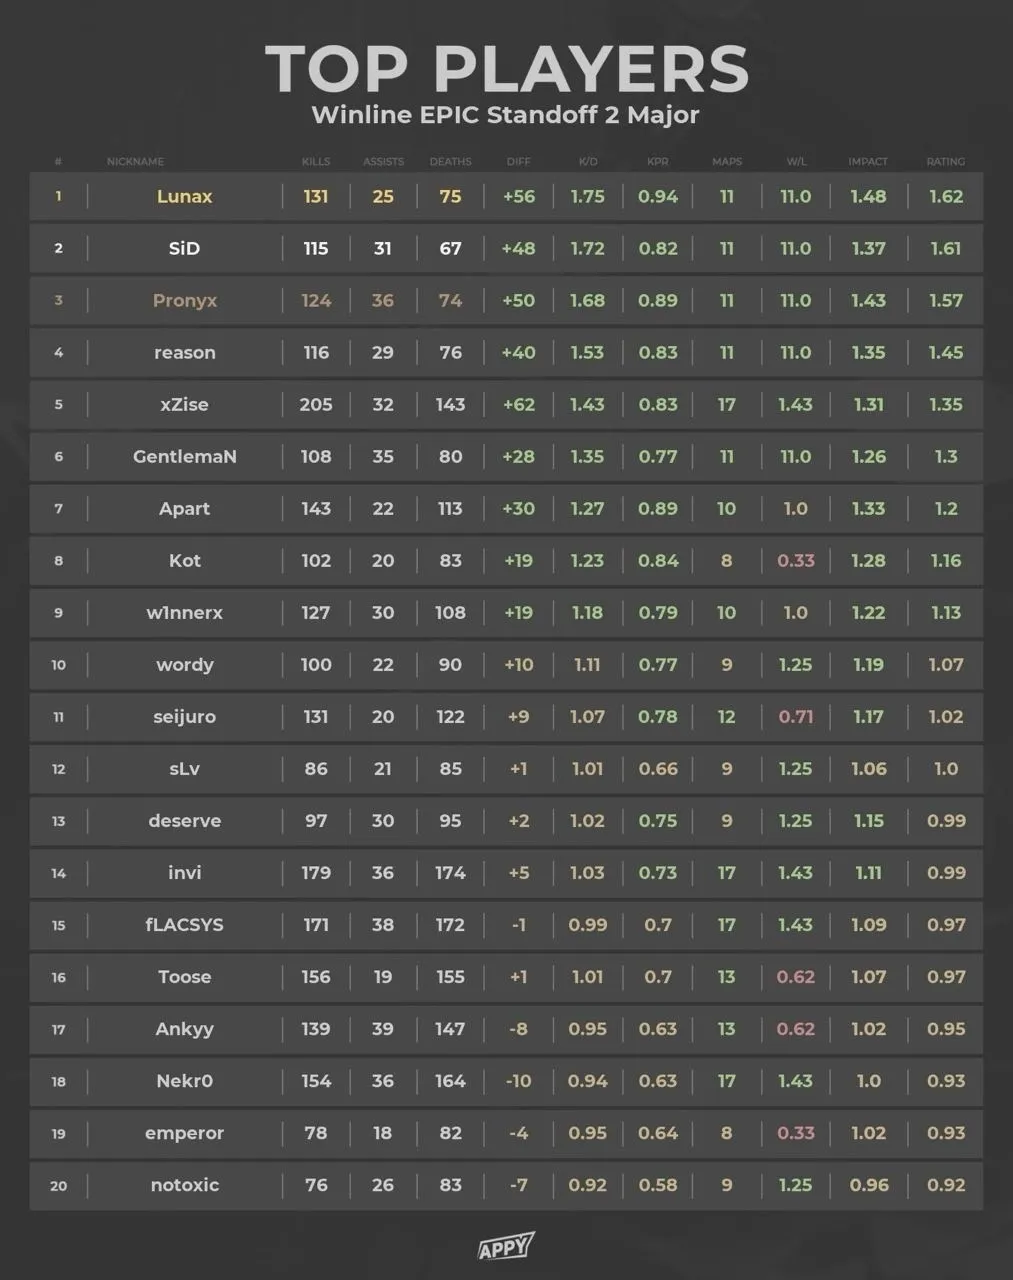Viewport: 1013px width, 1280px height.
Task: Select the nickname SiD
Action: pyautogui.click(x=185, y=249)
